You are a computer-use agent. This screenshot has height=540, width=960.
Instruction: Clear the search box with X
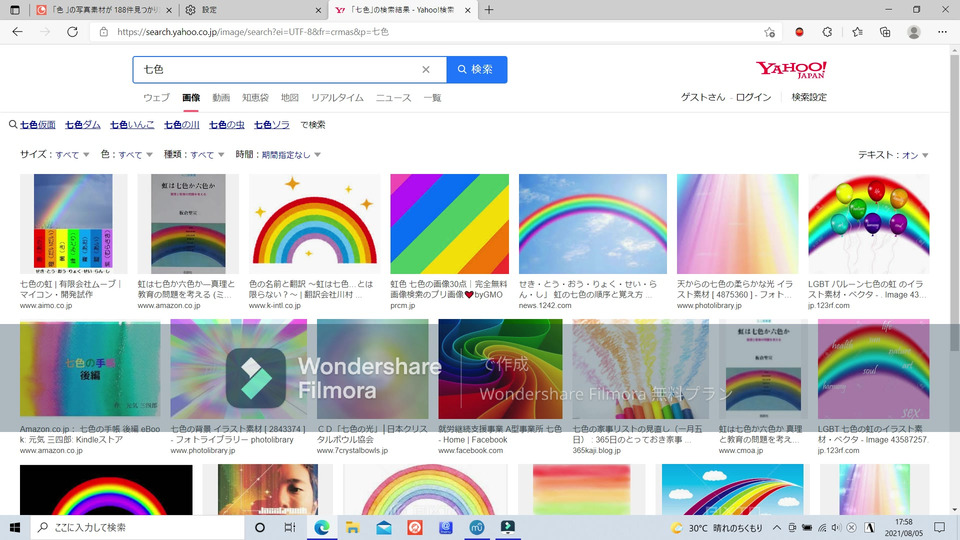[426, 69]
